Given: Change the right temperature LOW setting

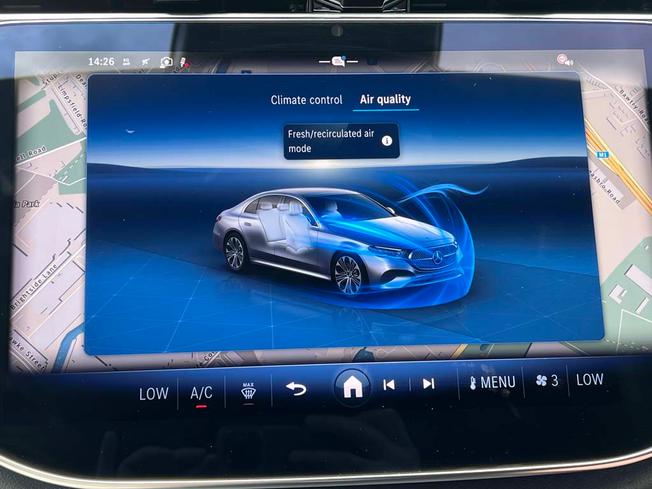Looking at the screenshot, I should pyautogui.click(x=589, y=379).
